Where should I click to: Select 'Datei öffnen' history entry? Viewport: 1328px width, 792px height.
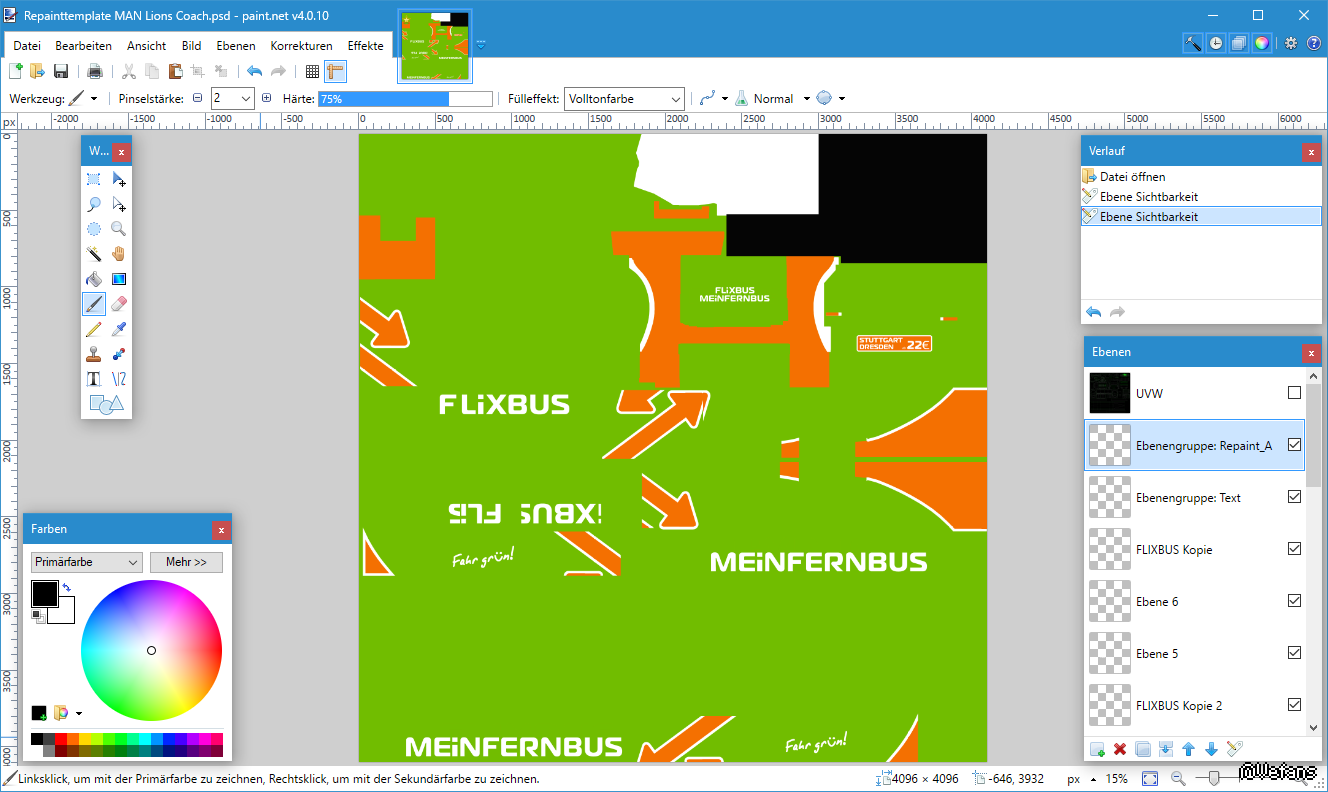pyautogui.click(x=1132, y=177)
